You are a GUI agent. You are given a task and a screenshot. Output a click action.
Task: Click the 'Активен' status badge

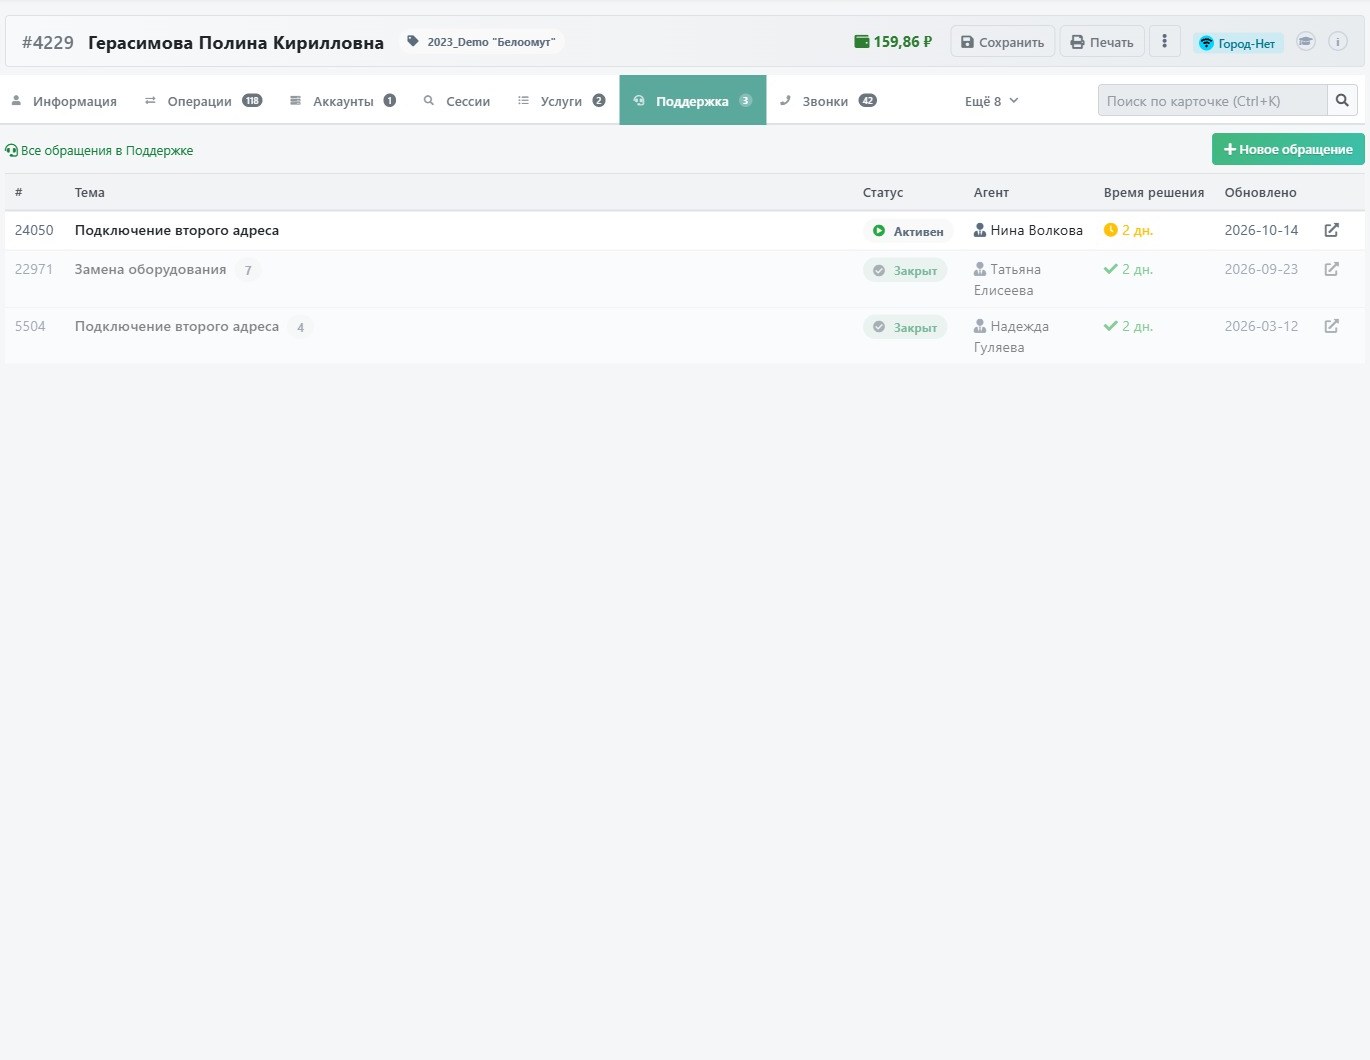(x=908, y=231)
